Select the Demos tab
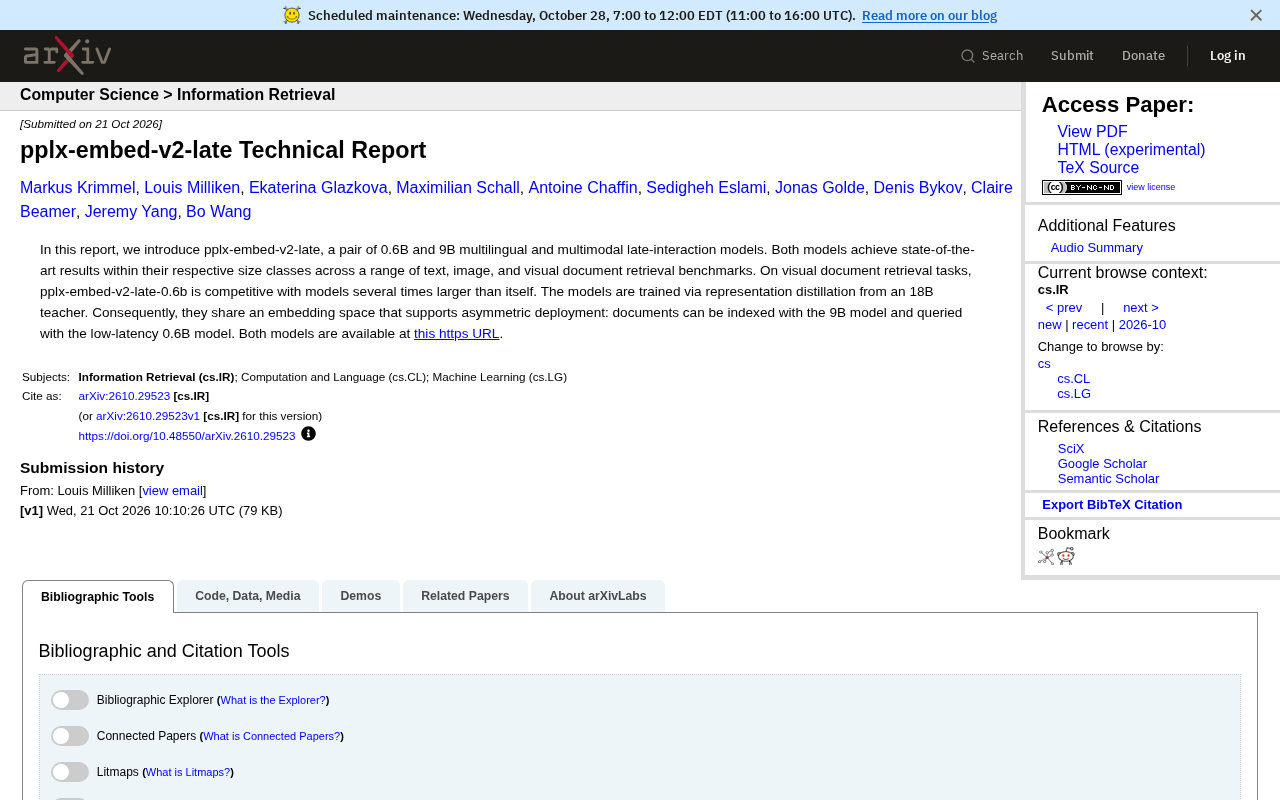This screenshot has width=1280, height=800. pos(361,596)
